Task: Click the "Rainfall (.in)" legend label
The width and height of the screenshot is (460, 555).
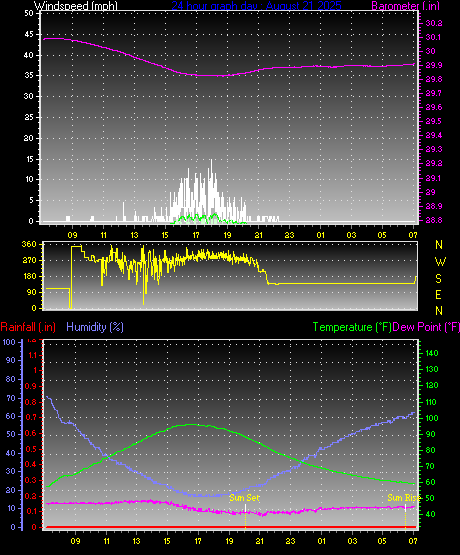Action: pyautogui.click(x=28, y=327)
